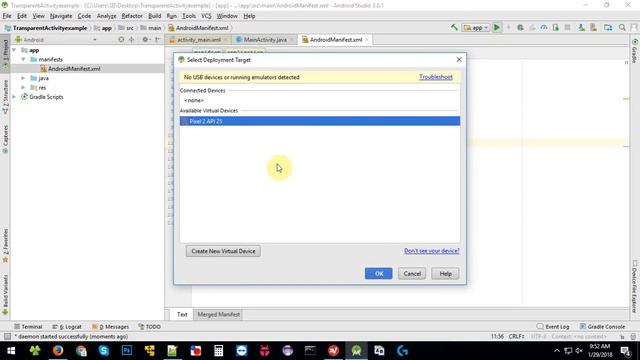
Task: Open the Calculator from the taskbar
Action: tap(218, 351)
